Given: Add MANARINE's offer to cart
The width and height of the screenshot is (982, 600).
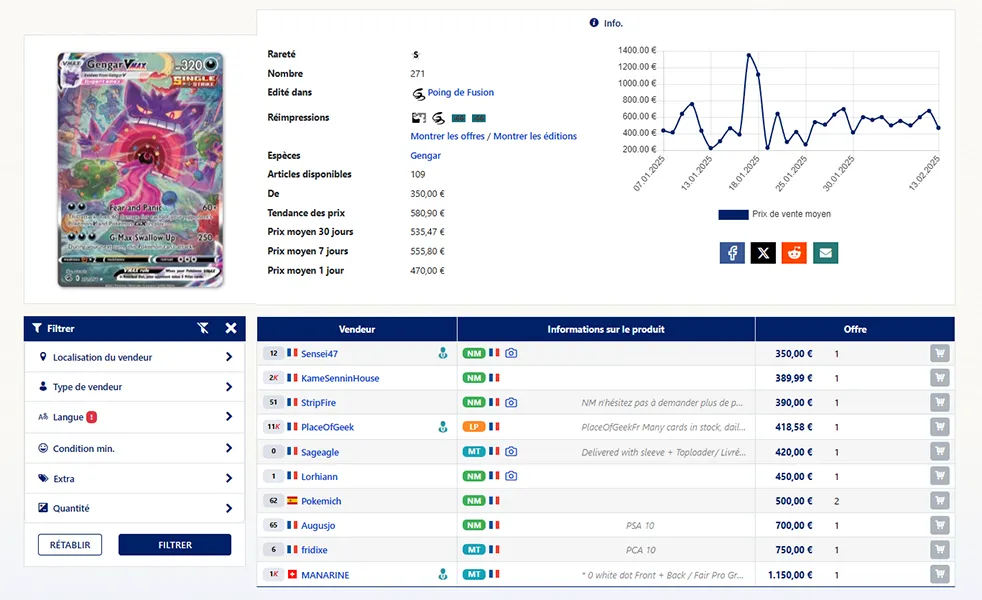Looking at the screenshot, I should pyautogui.click(x=939, y=574).
